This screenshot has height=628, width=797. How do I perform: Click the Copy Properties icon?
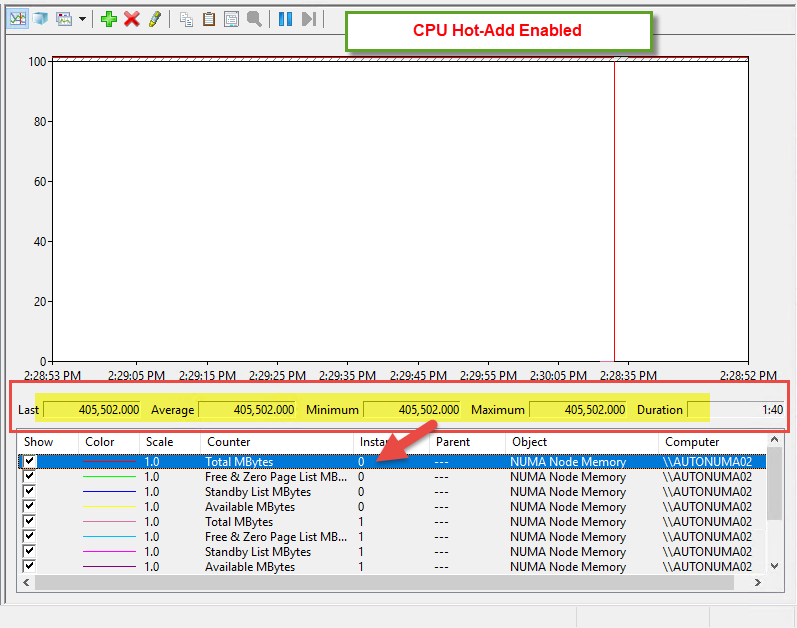tap(186, 19)
